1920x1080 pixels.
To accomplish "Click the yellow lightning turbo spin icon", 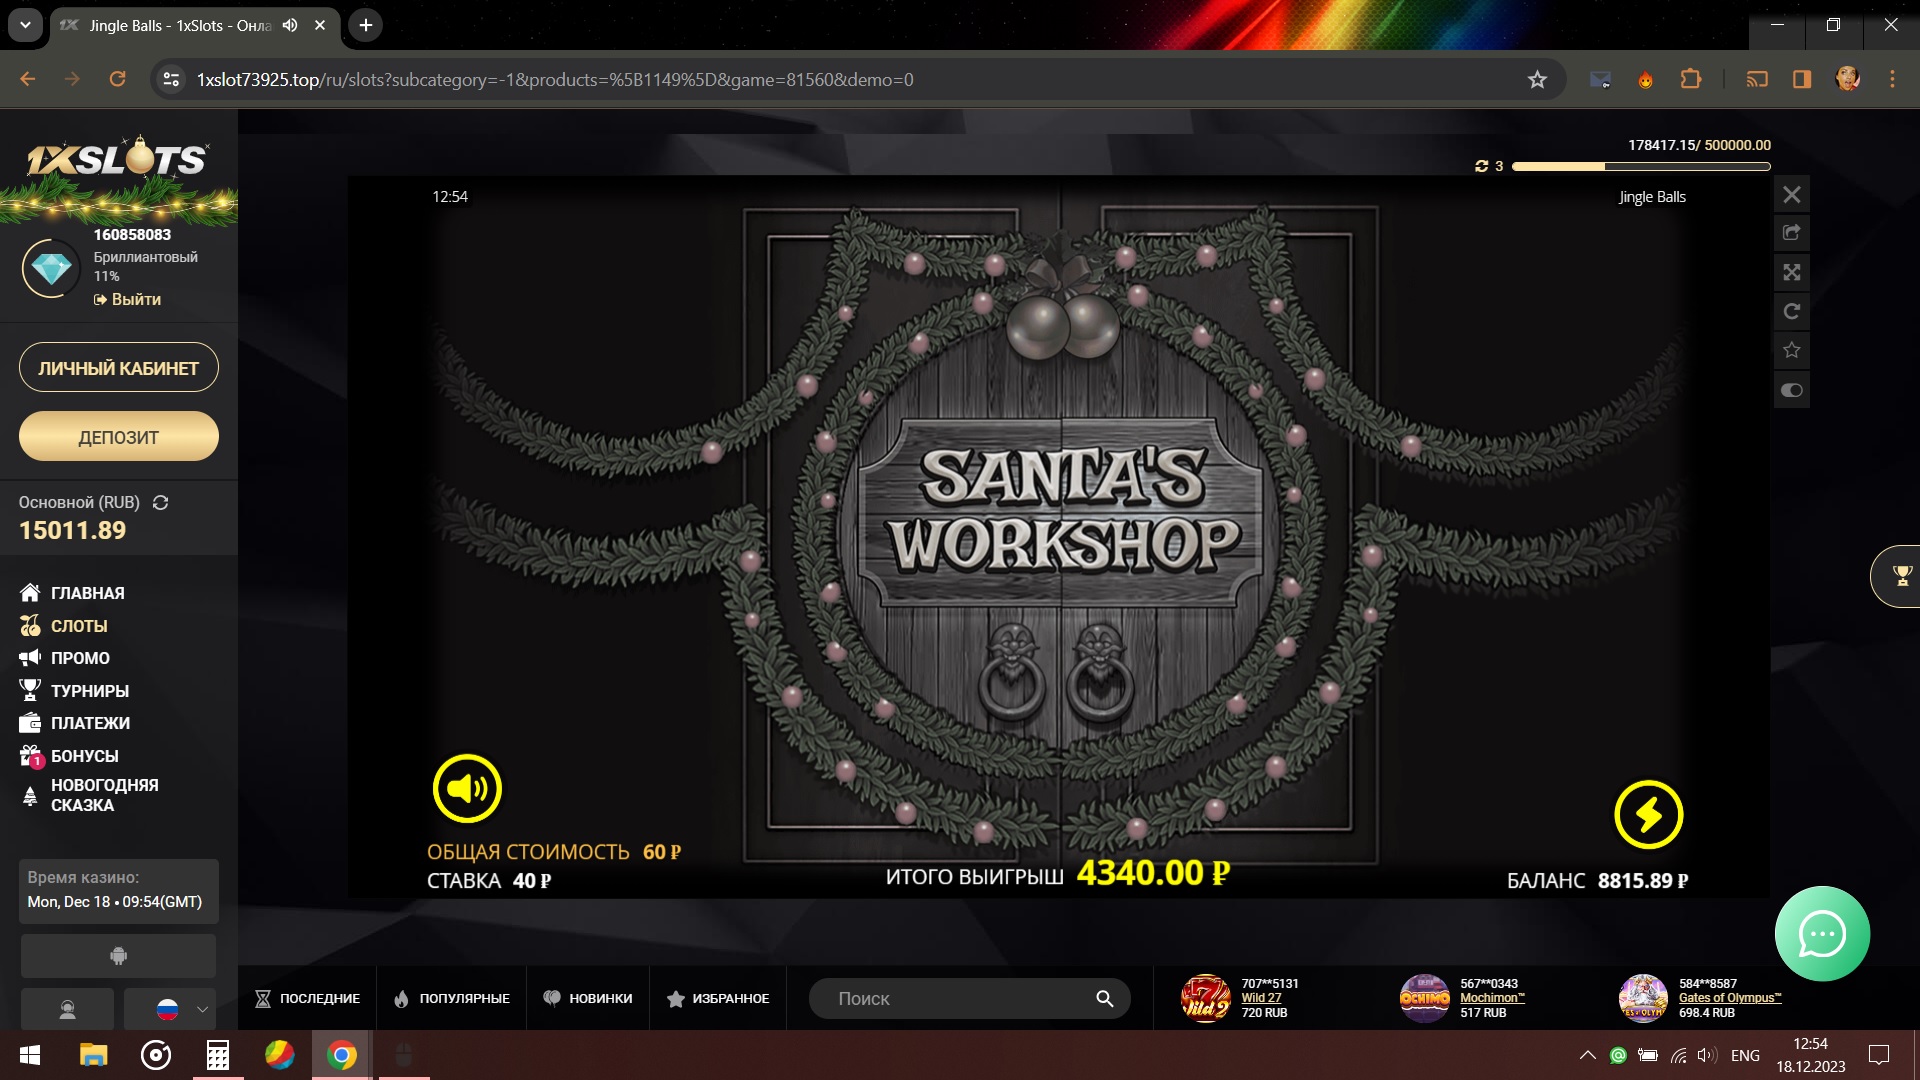I will click(x=1648, y=814).
